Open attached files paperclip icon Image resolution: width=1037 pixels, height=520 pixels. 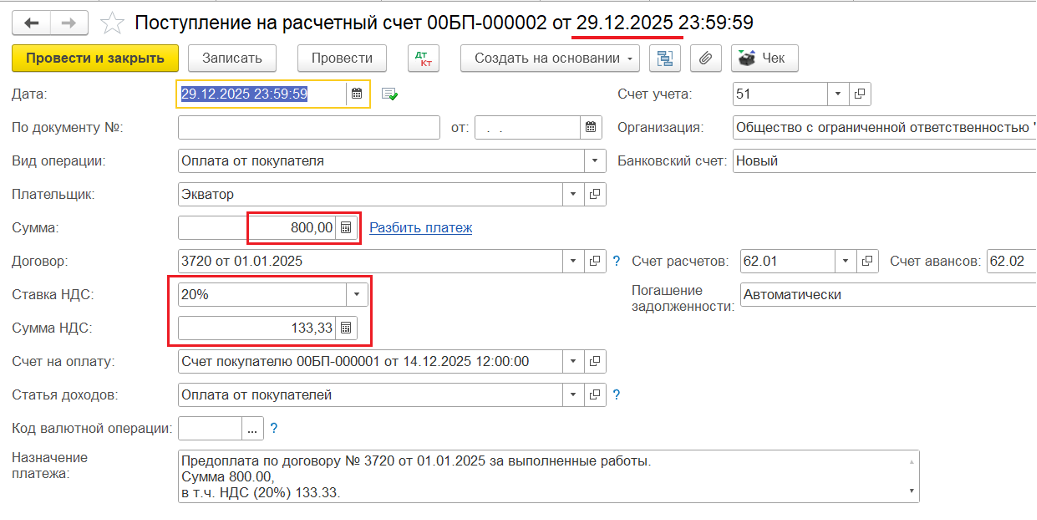tap(705, 58)
